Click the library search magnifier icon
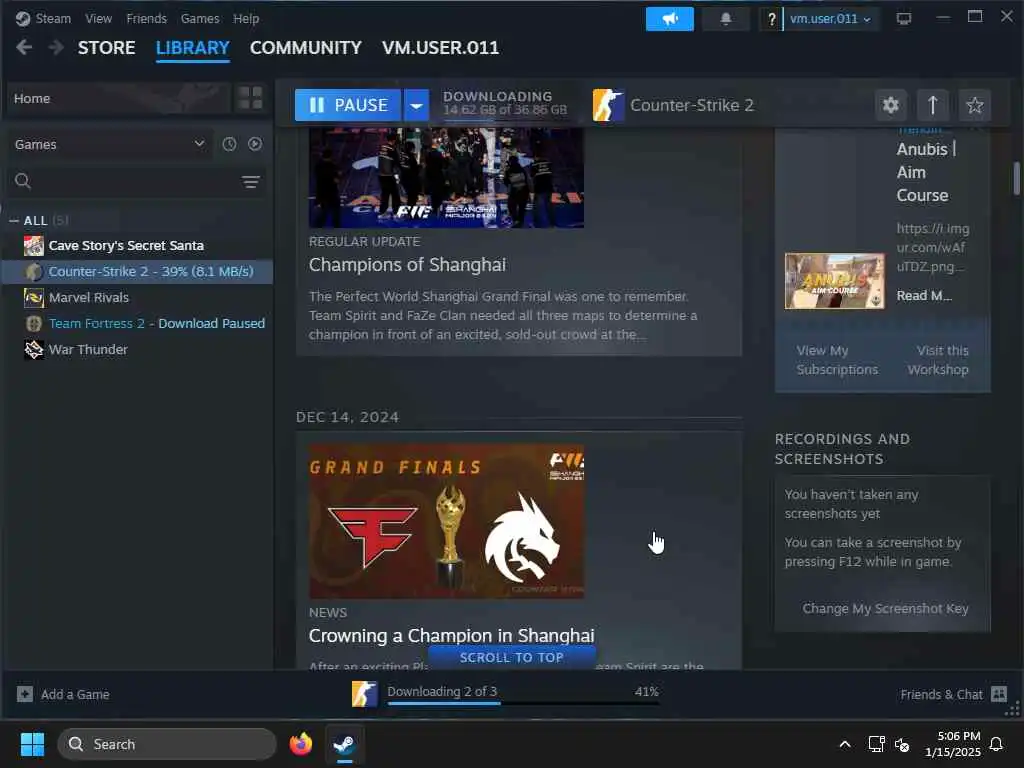The height and width of the screenshot is (768, 1024). [x=23, y=181]
